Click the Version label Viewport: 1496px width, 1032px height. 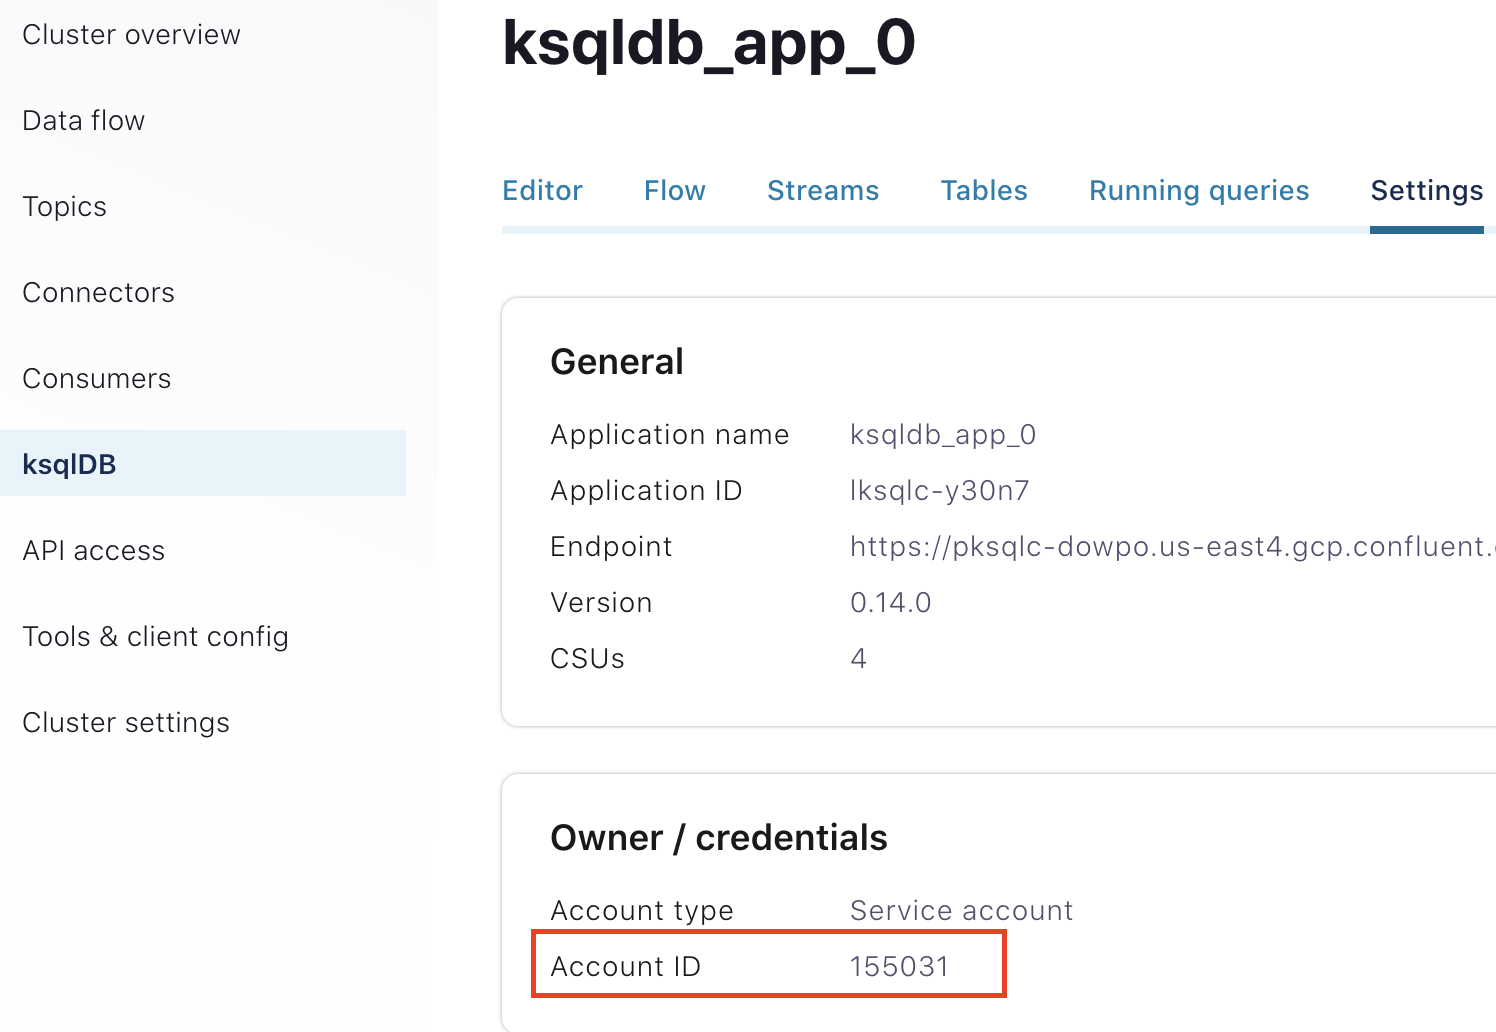pyautogui.click(x=601, y=603)
